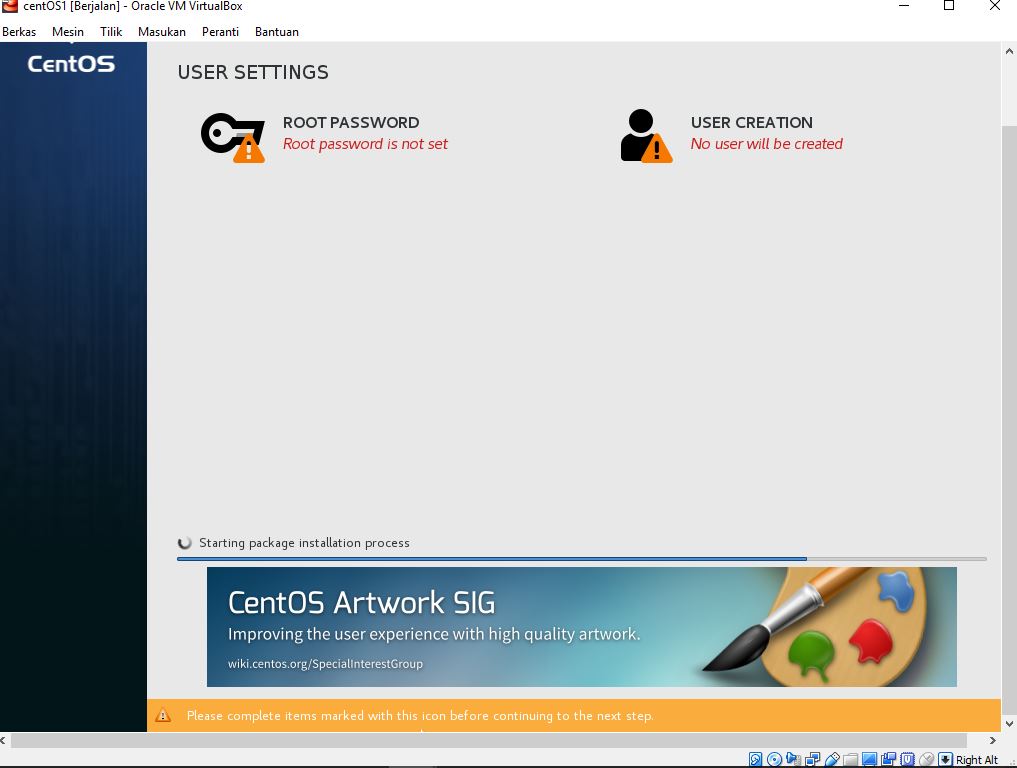Click the wiki.centos.org/SpecialInterestGroup link
1017x768 pixels.
click(325, 664)
